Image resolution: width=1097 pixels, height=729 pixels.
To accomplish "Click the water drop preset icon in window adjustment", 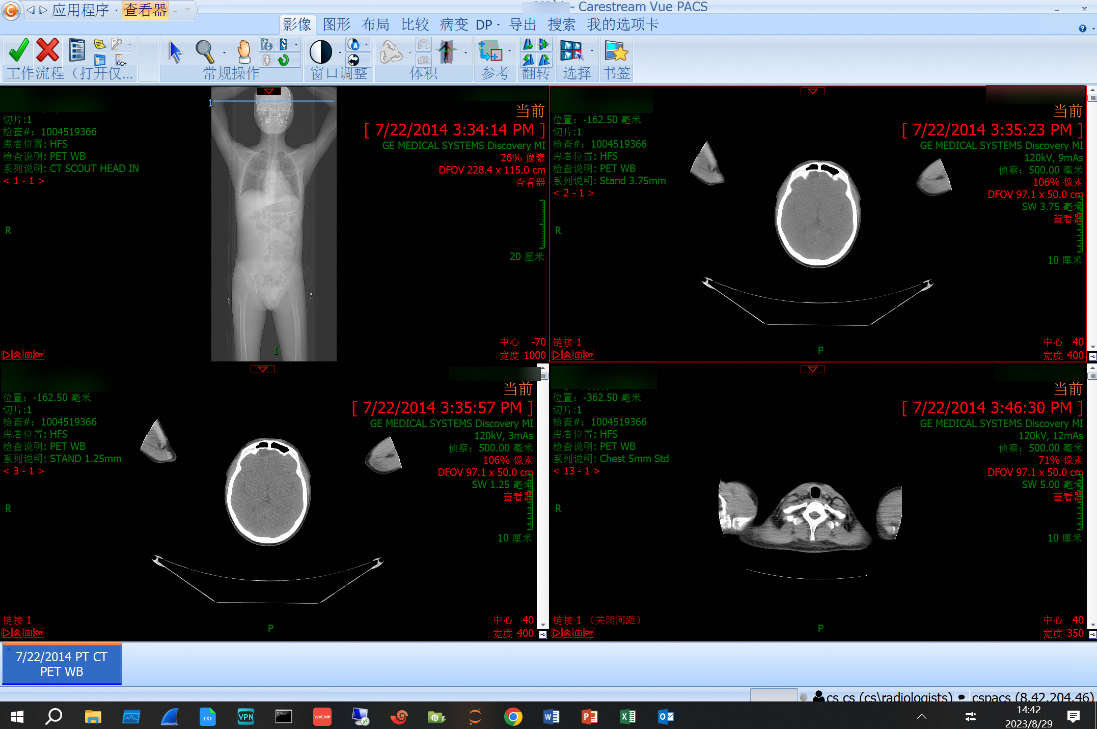I will [353, 45].
